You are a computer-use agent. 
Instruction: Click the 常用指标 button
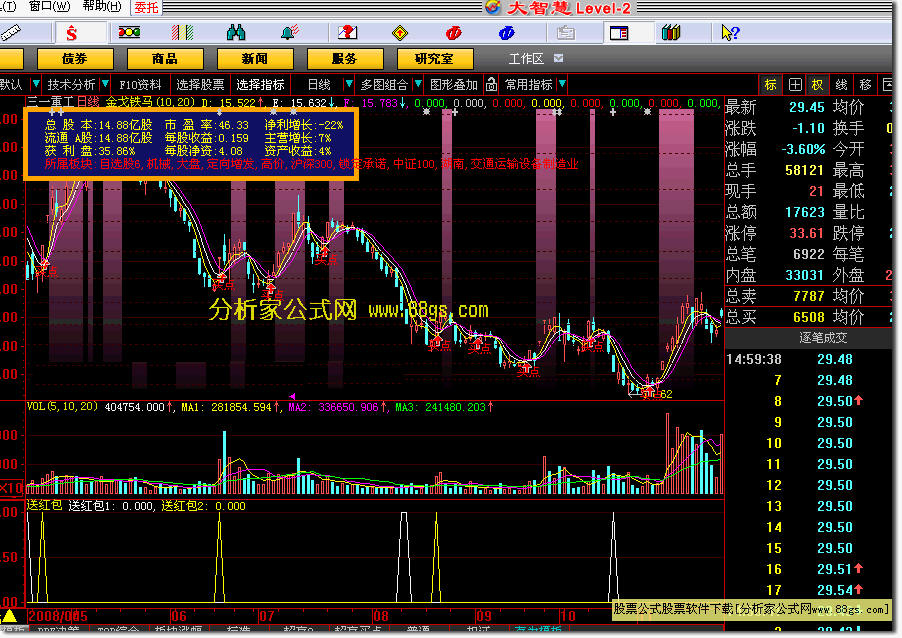529,85
